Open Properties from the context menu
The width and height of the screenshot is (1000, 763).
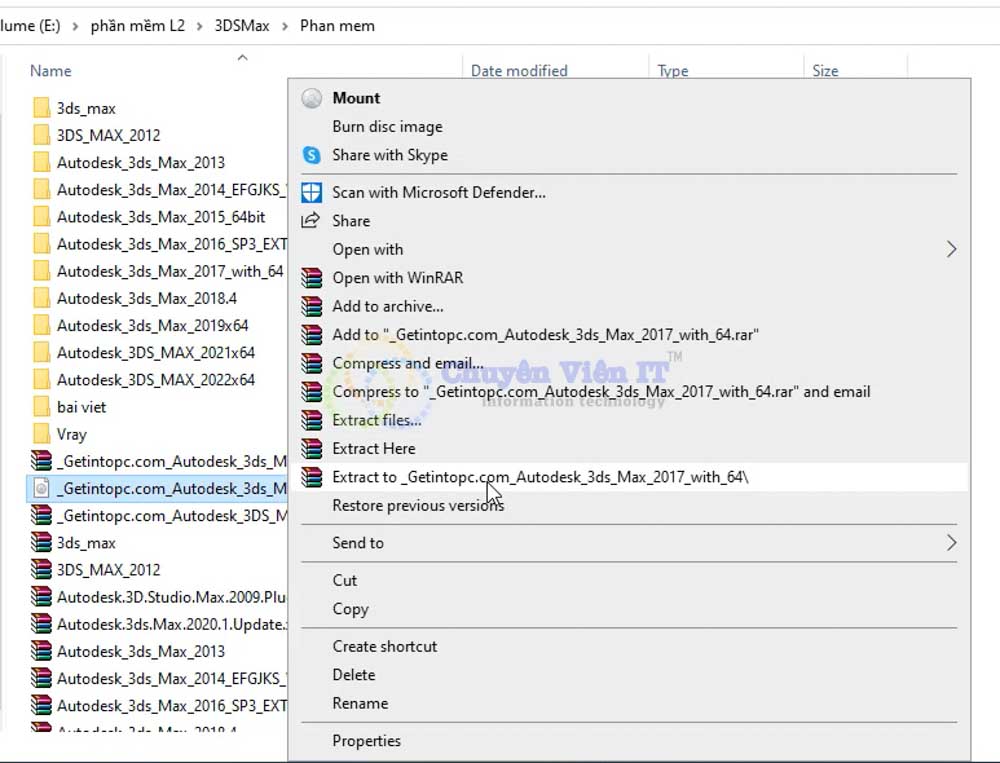[x=367, y=741]
